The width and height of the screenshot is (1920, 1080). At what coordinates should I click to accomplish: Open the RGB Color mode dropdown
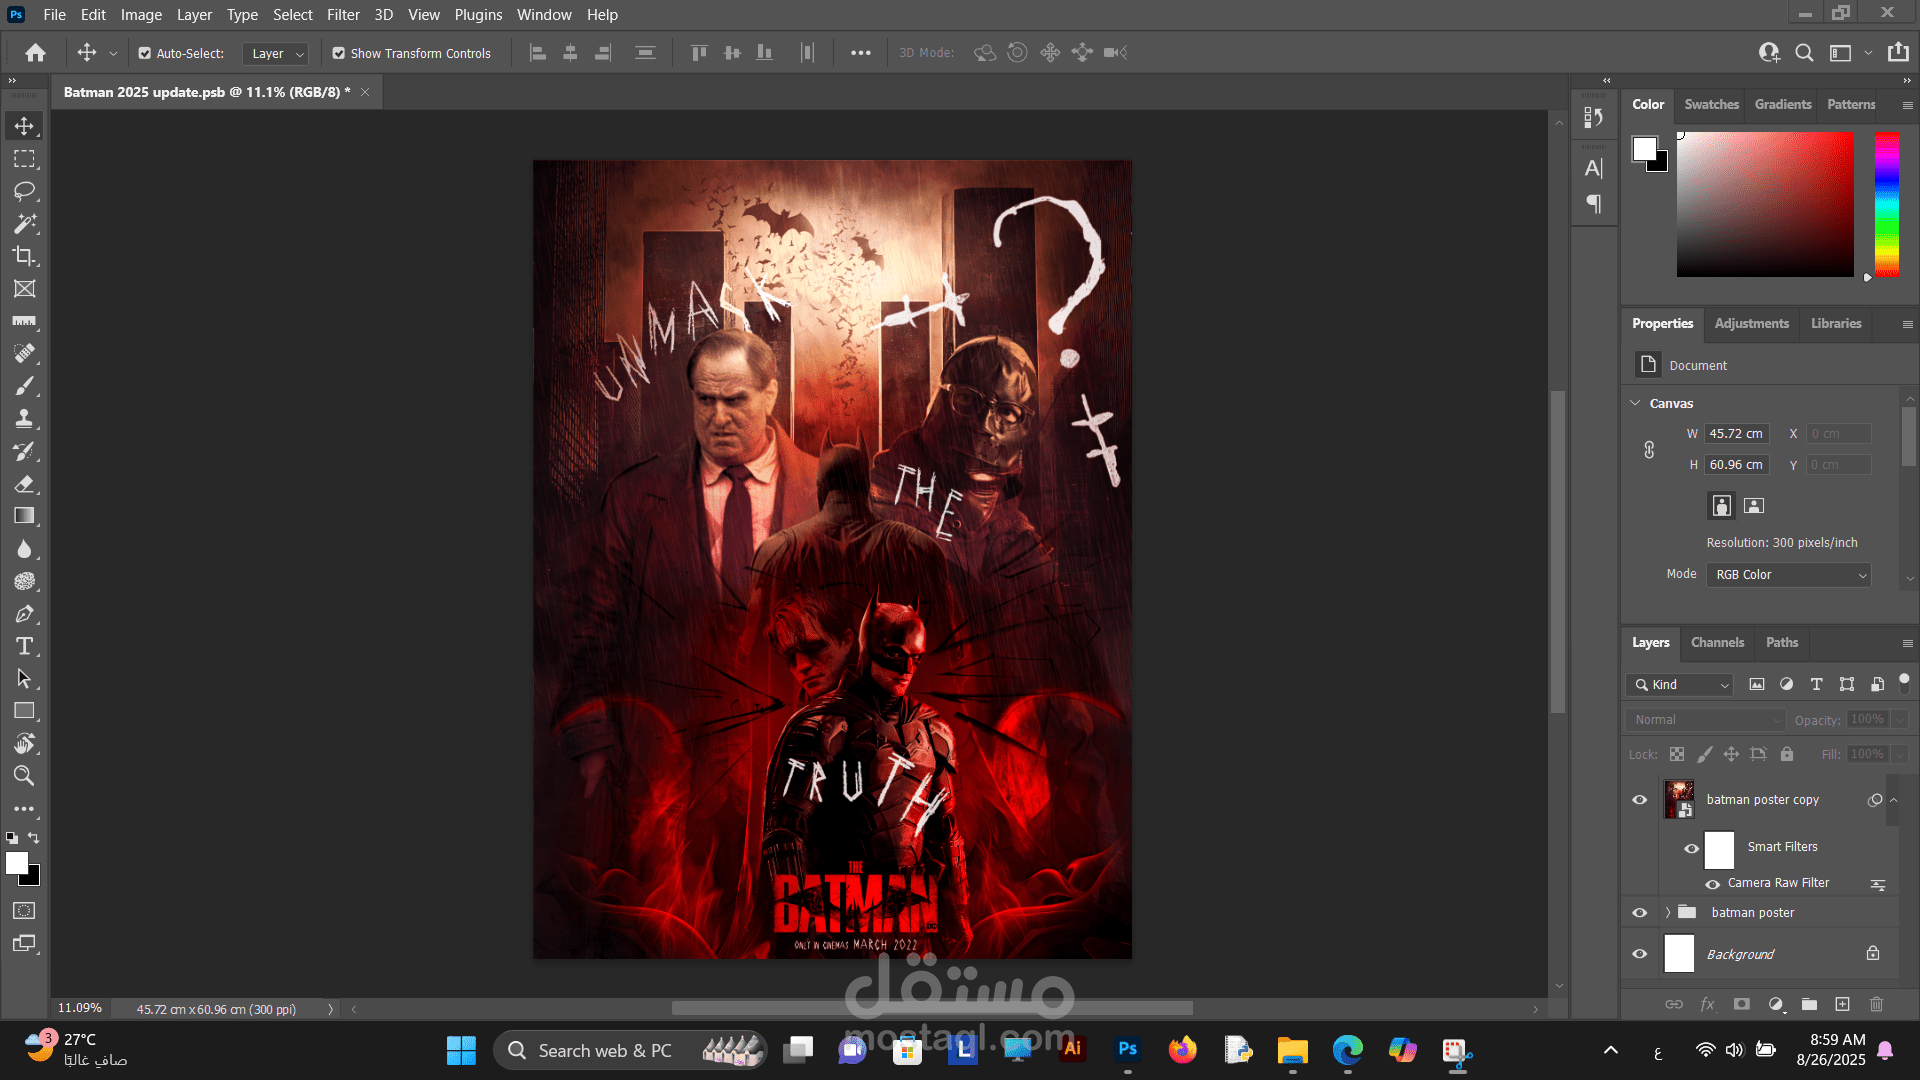[1788, 575]
